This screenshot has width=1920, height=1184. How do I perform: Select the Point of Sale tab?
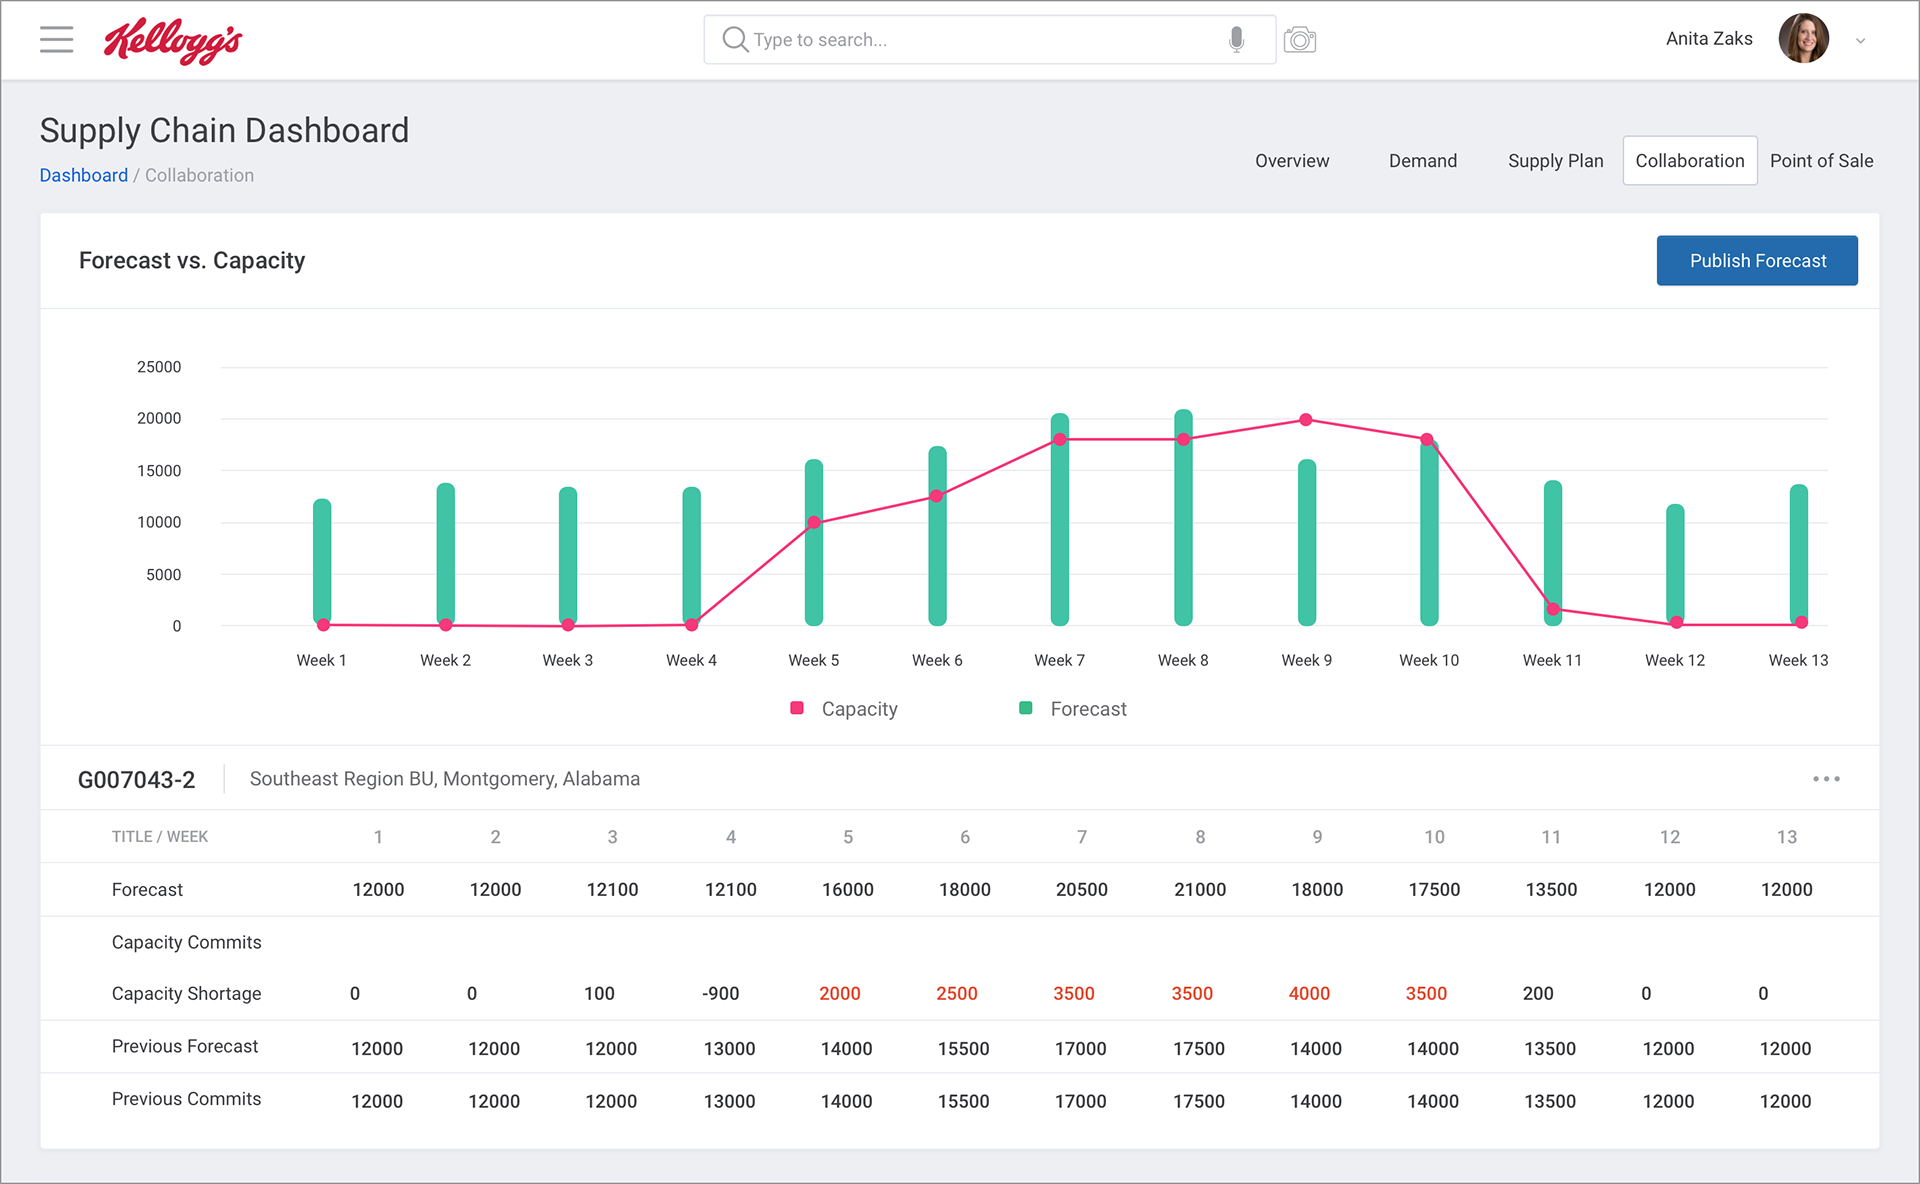(1821, 161)
